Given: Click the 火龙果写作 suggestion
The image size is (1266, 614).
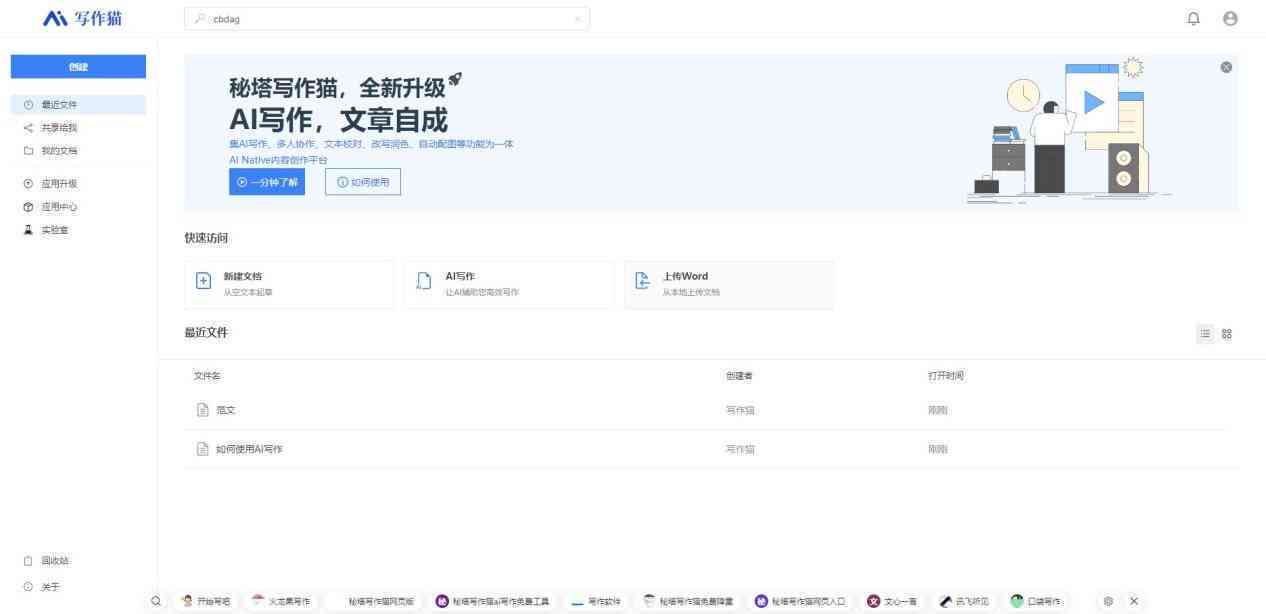Looking at the screenshot, I should [x=281, y=601].
